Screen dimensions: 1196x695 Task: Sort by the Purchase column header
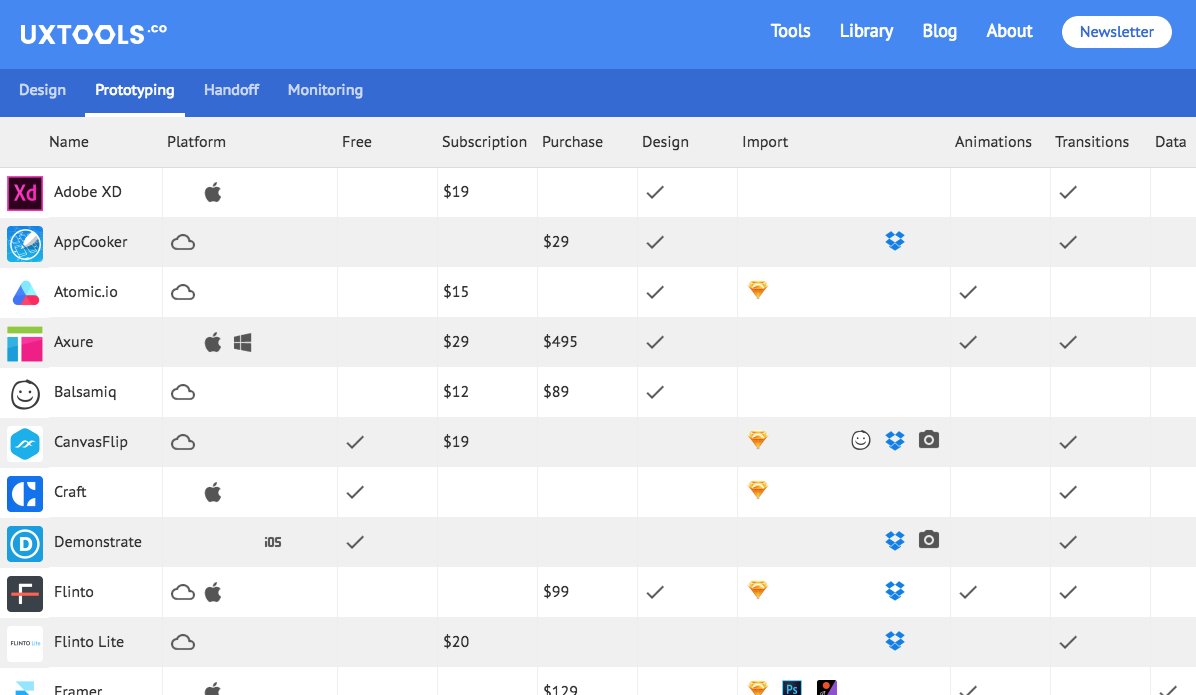click(x=572, y=142)
